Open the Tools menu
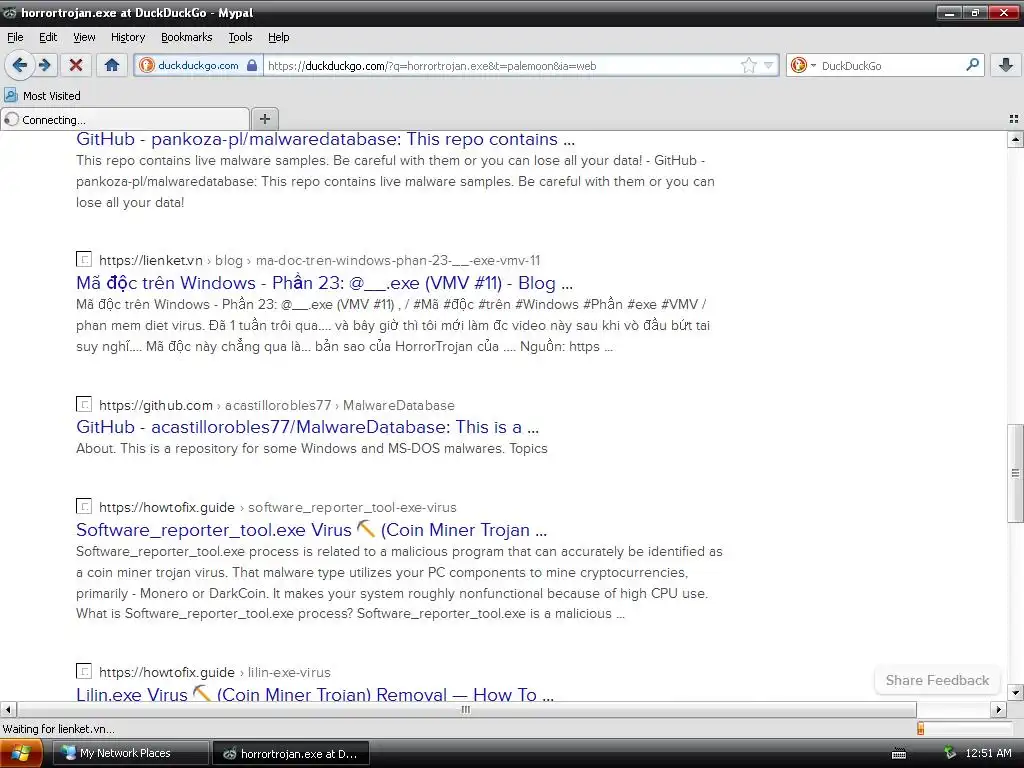1024x768 pixels. 240,37
